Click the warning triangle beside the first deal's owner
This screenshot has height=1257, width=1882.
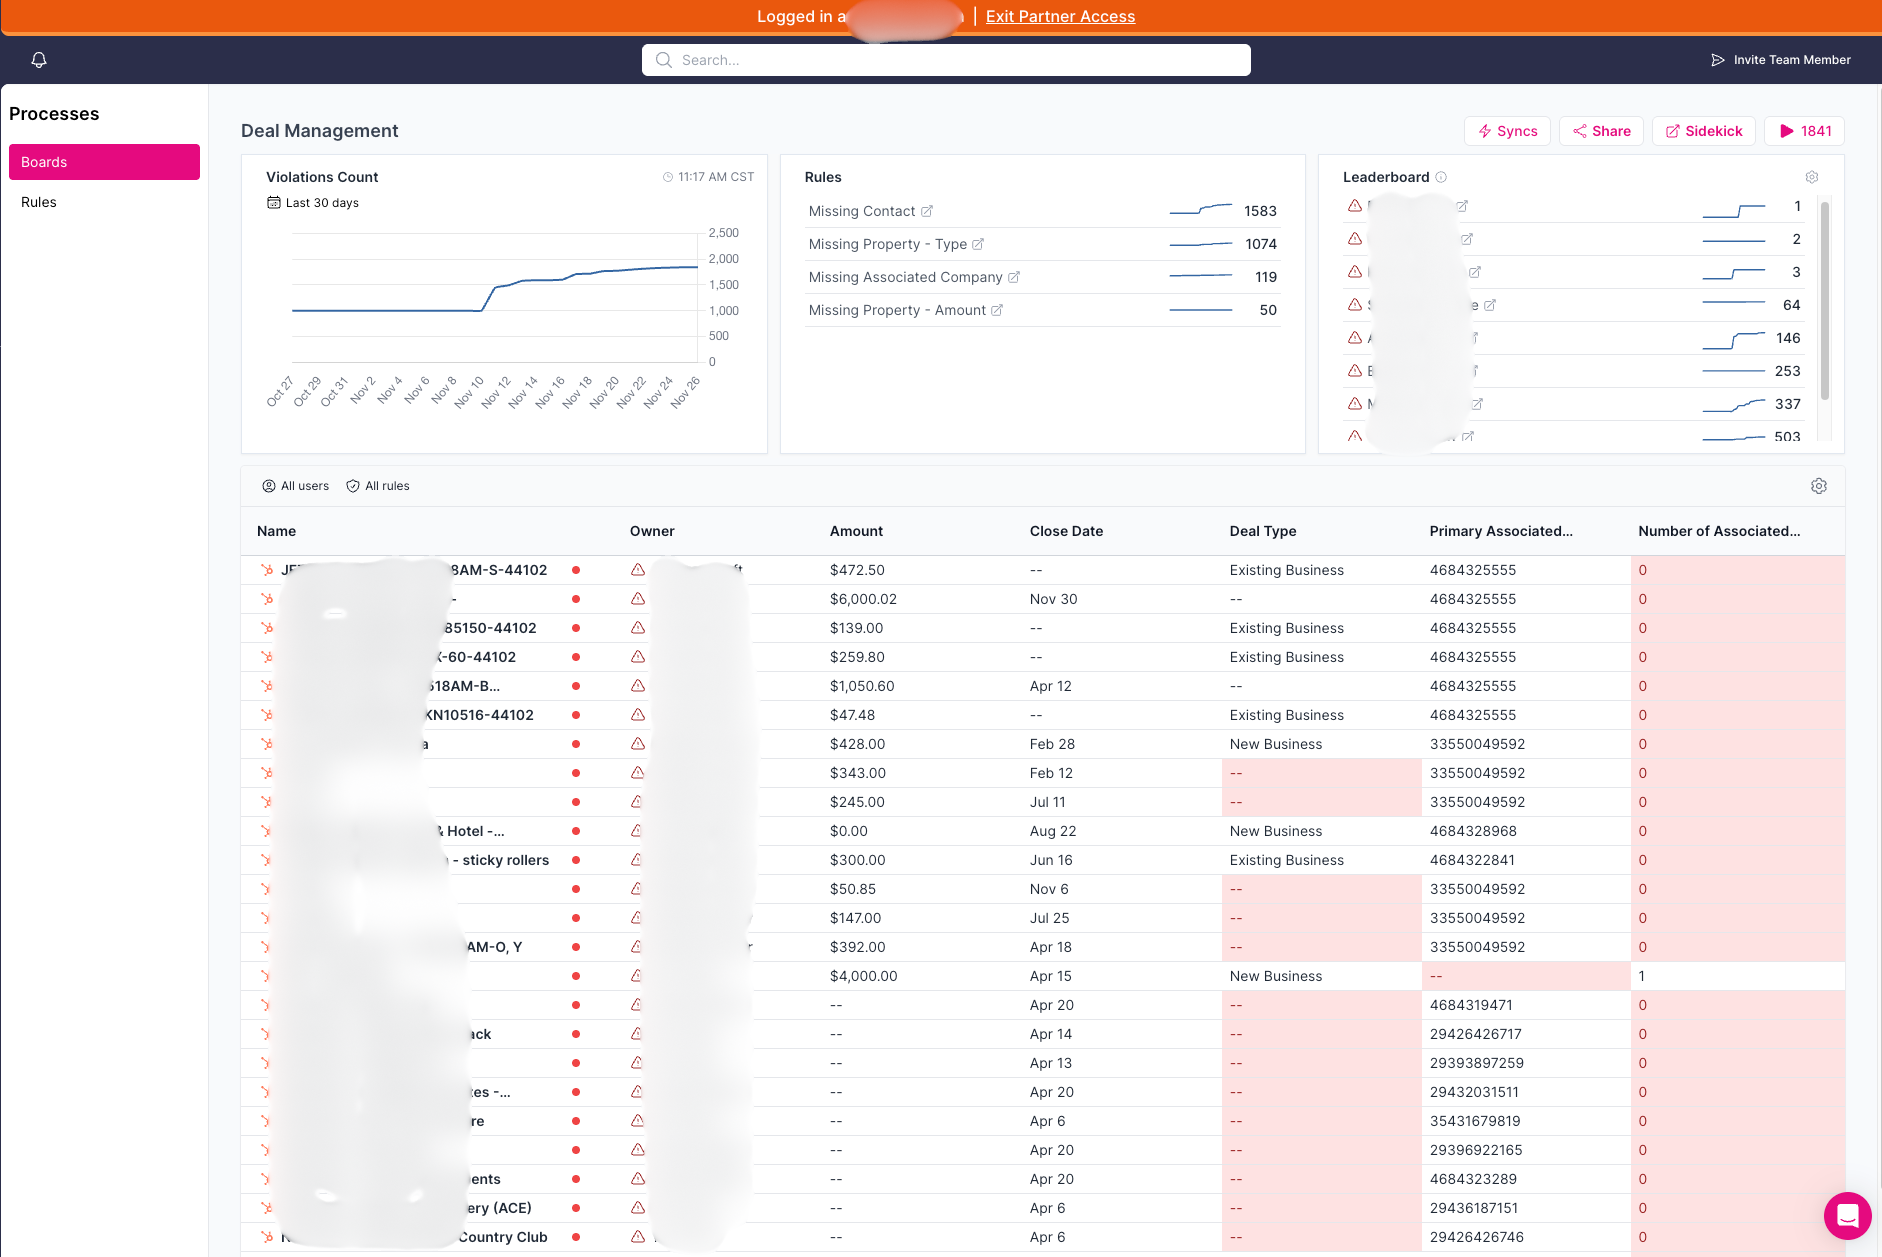[x=637, y=569]
